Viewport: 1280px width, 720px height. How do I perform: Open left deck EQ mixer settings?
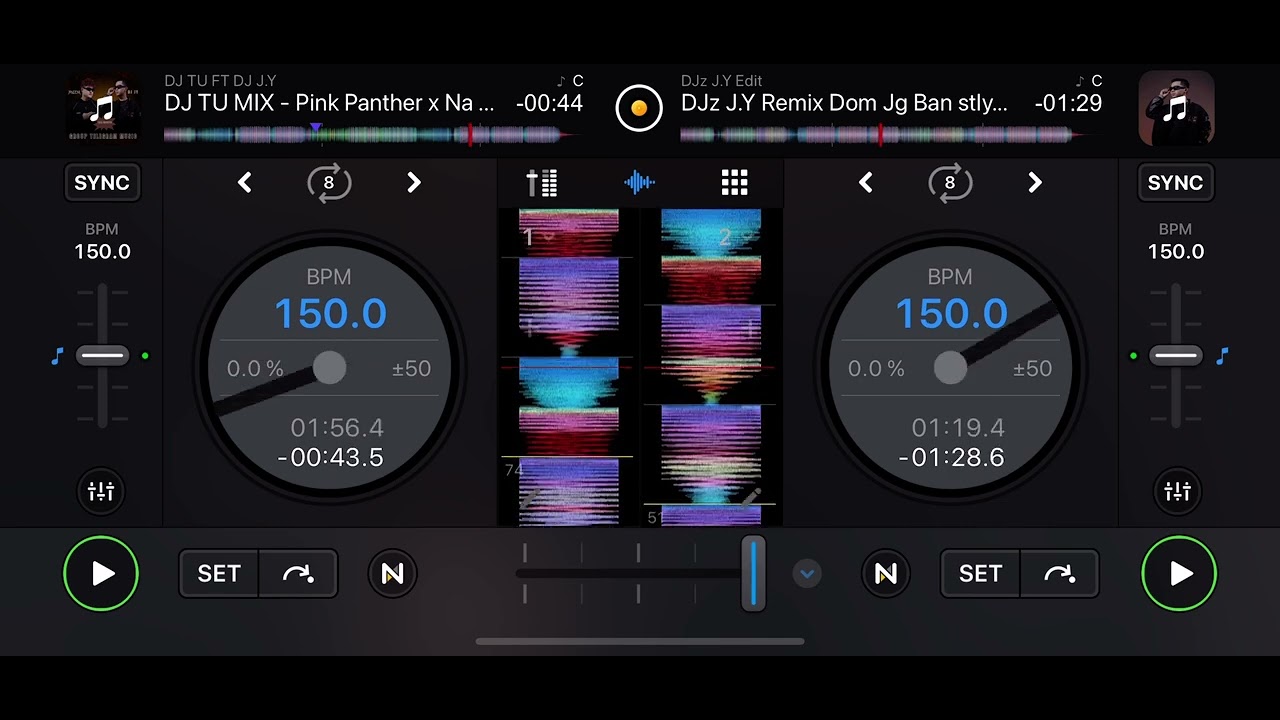[101, 491]
